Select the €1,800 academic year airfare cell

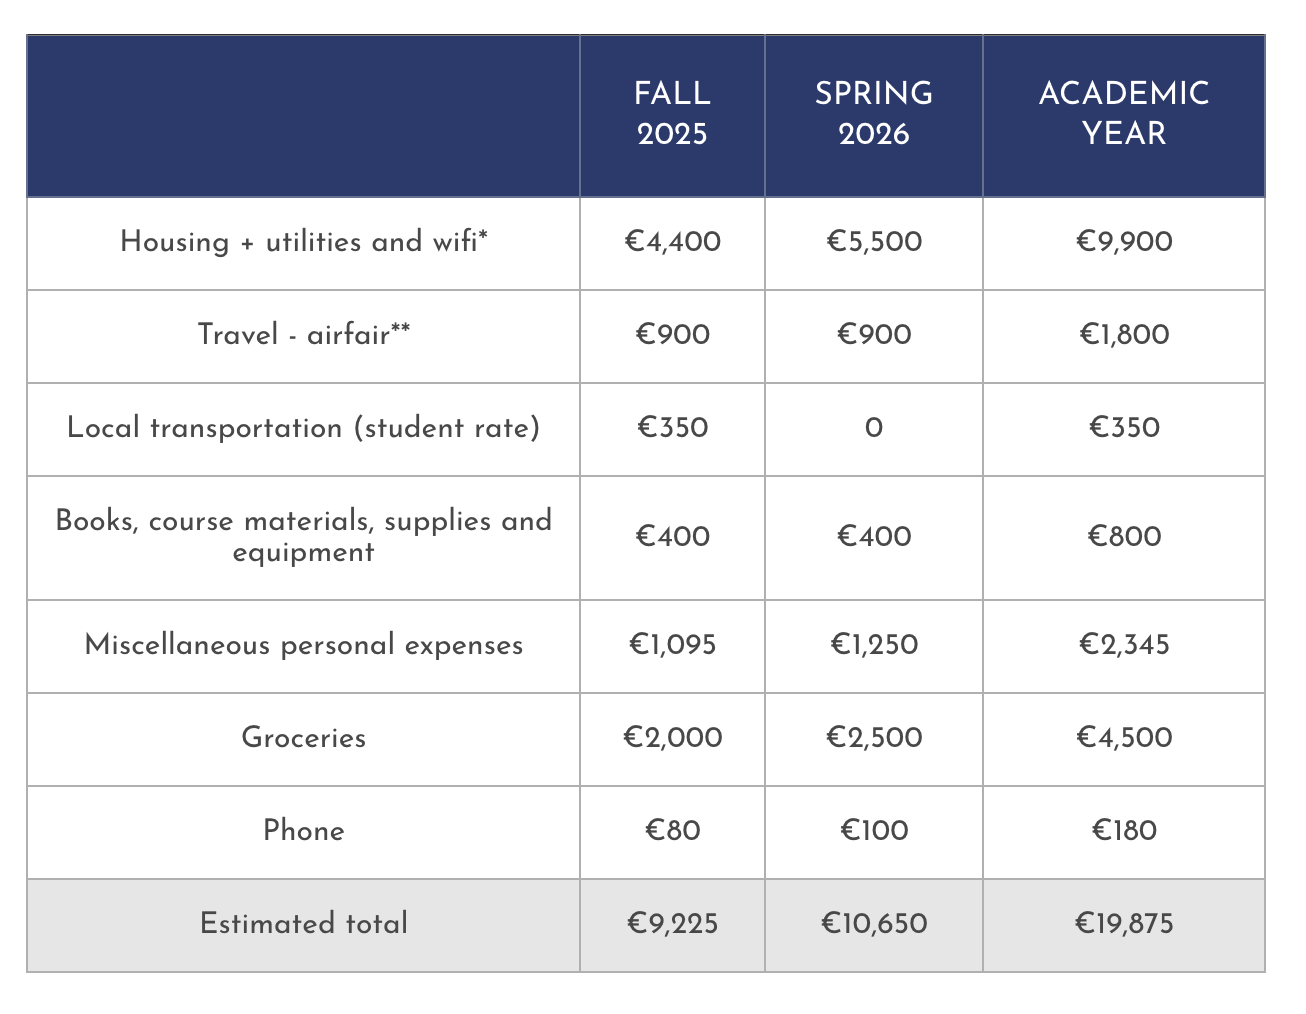[x=1123, y=334]
